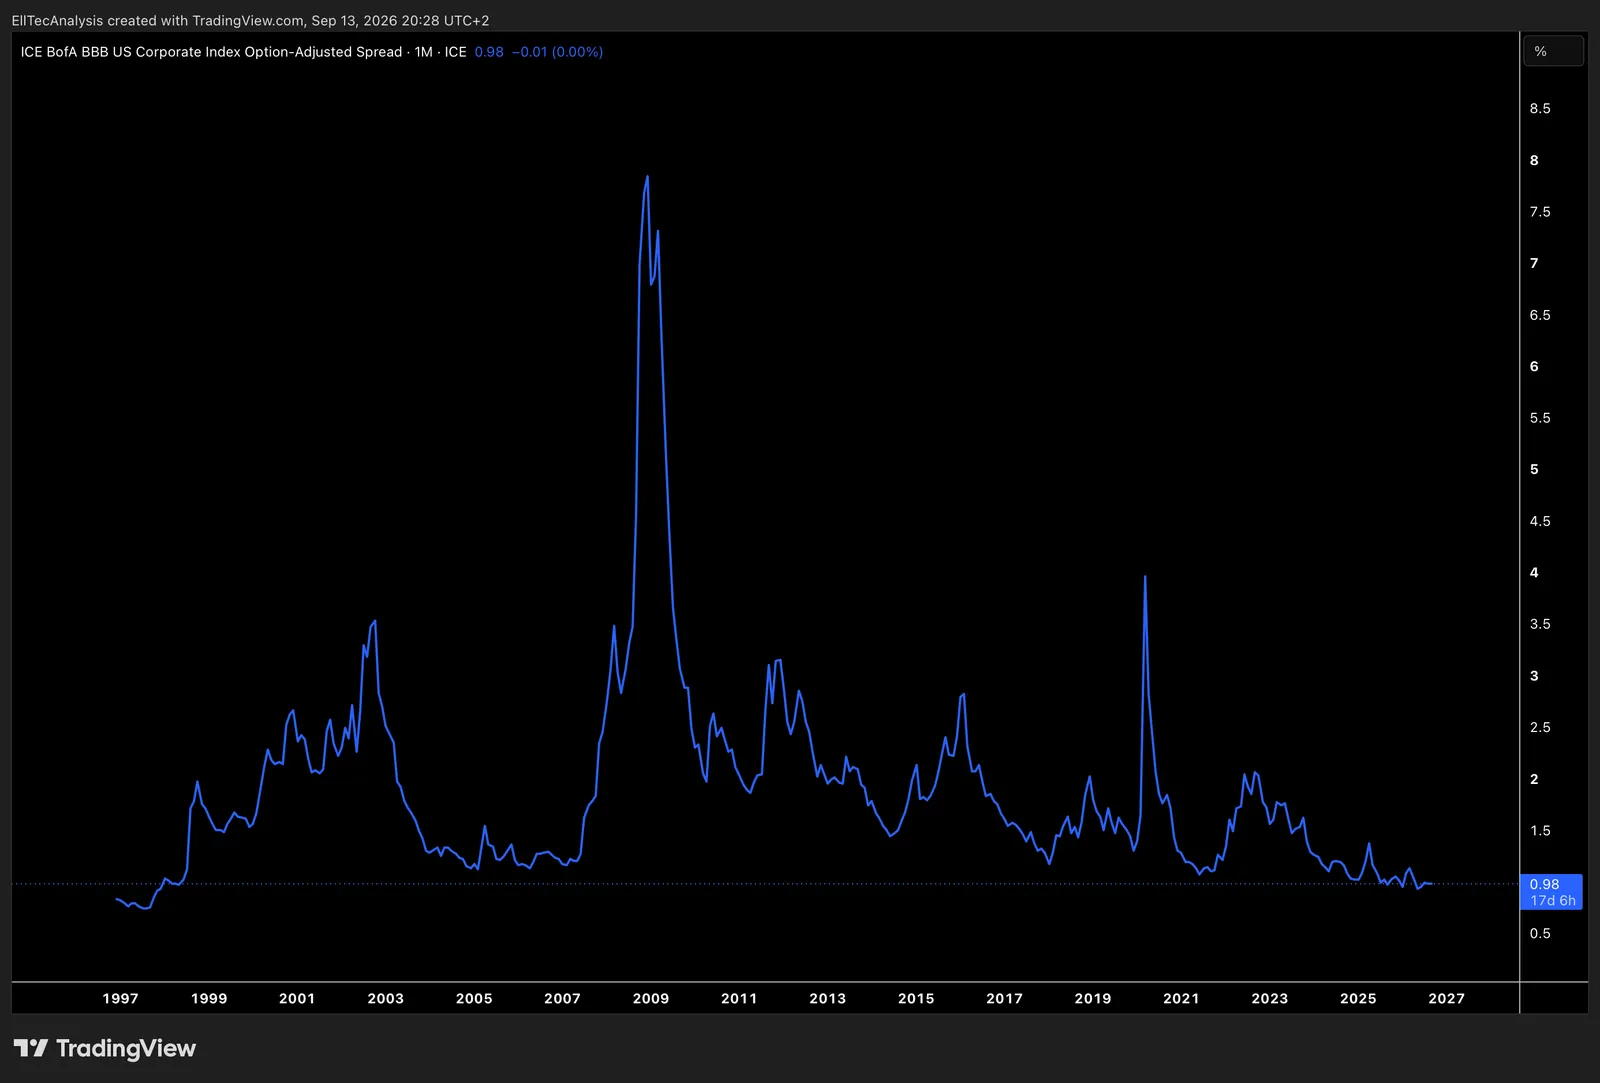Click the 2025 label on time axis

tap(1358, 998)
